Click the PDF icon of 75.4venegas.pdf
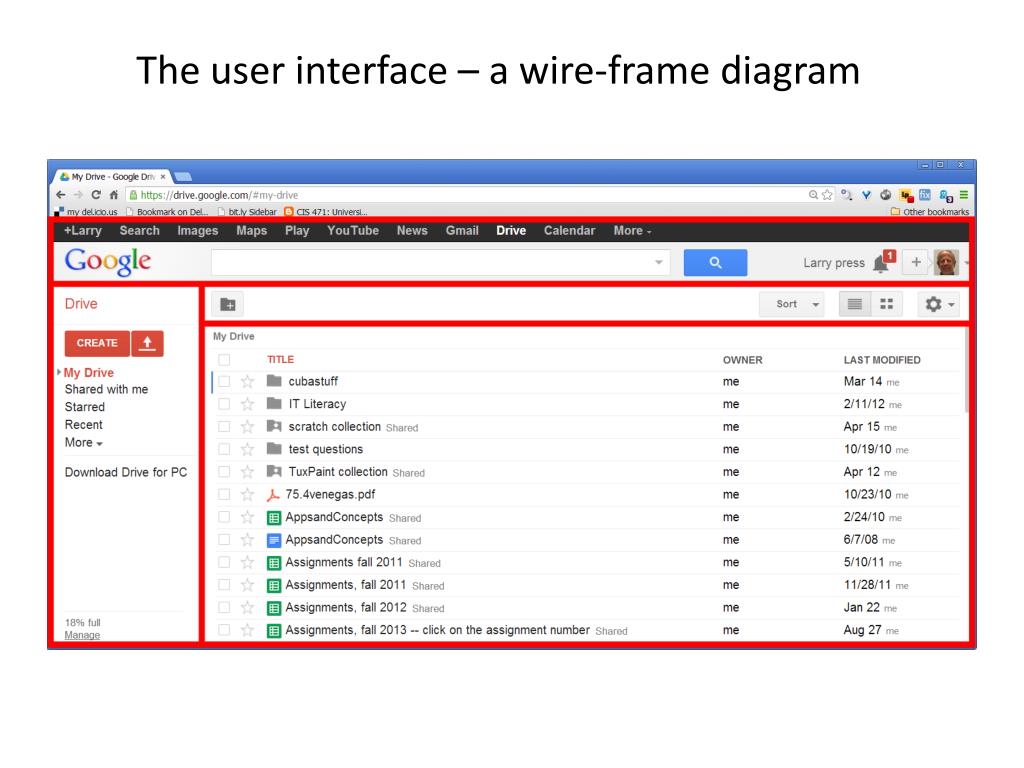The width and height of the screenshot is (1024, 768). [x=274, y=495]
